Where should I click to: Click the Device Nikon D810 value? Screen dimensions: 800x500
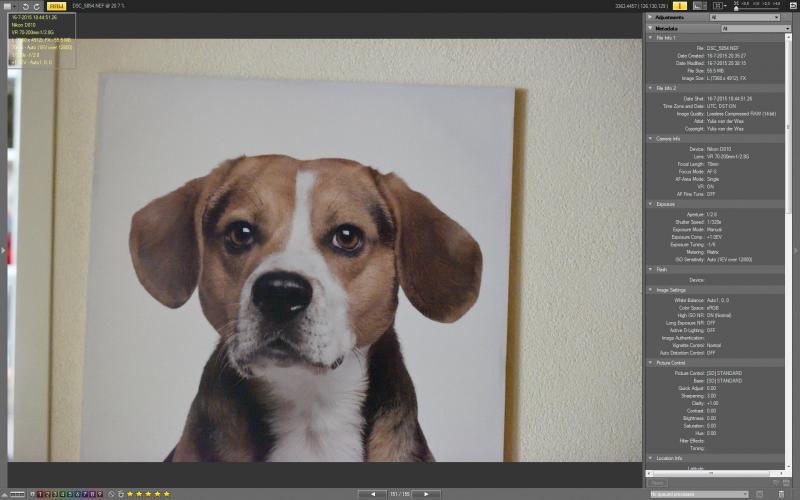pyautogui.click(x=721, y=149)
